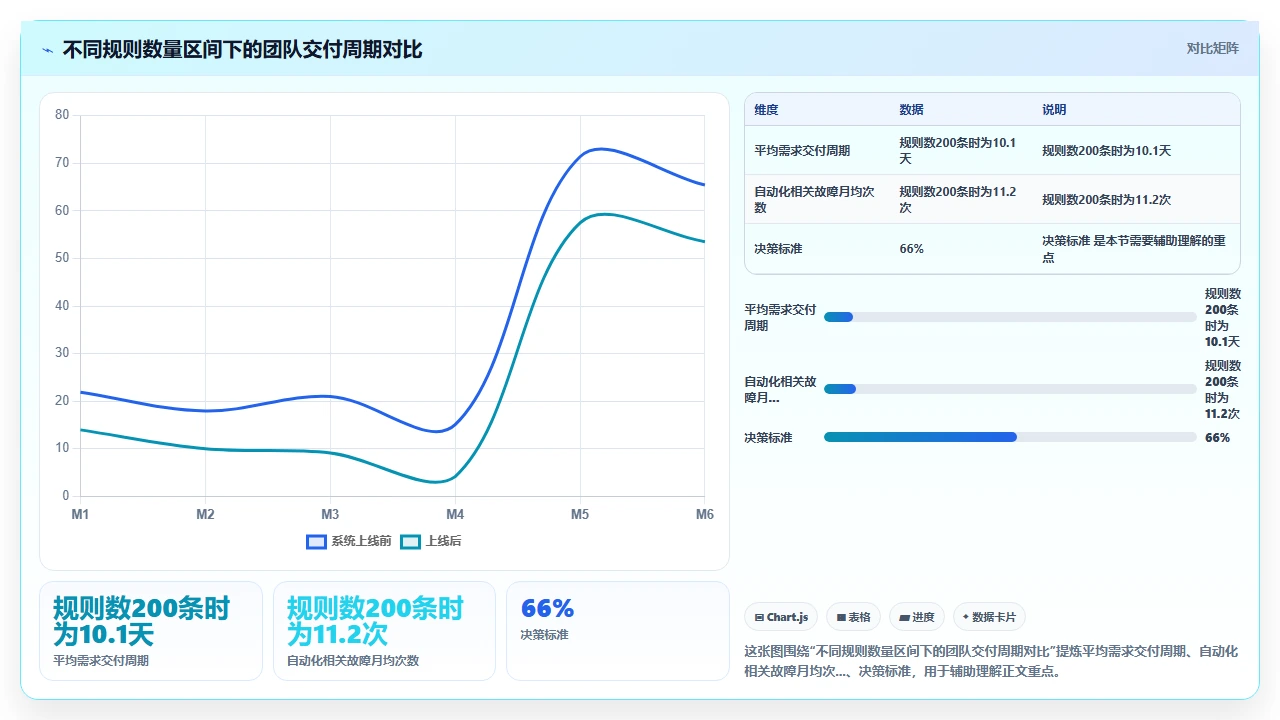This screenshot has height=720, width=1280.
Task: Select the 数据 table column header
Action: (x=911, y=110)
